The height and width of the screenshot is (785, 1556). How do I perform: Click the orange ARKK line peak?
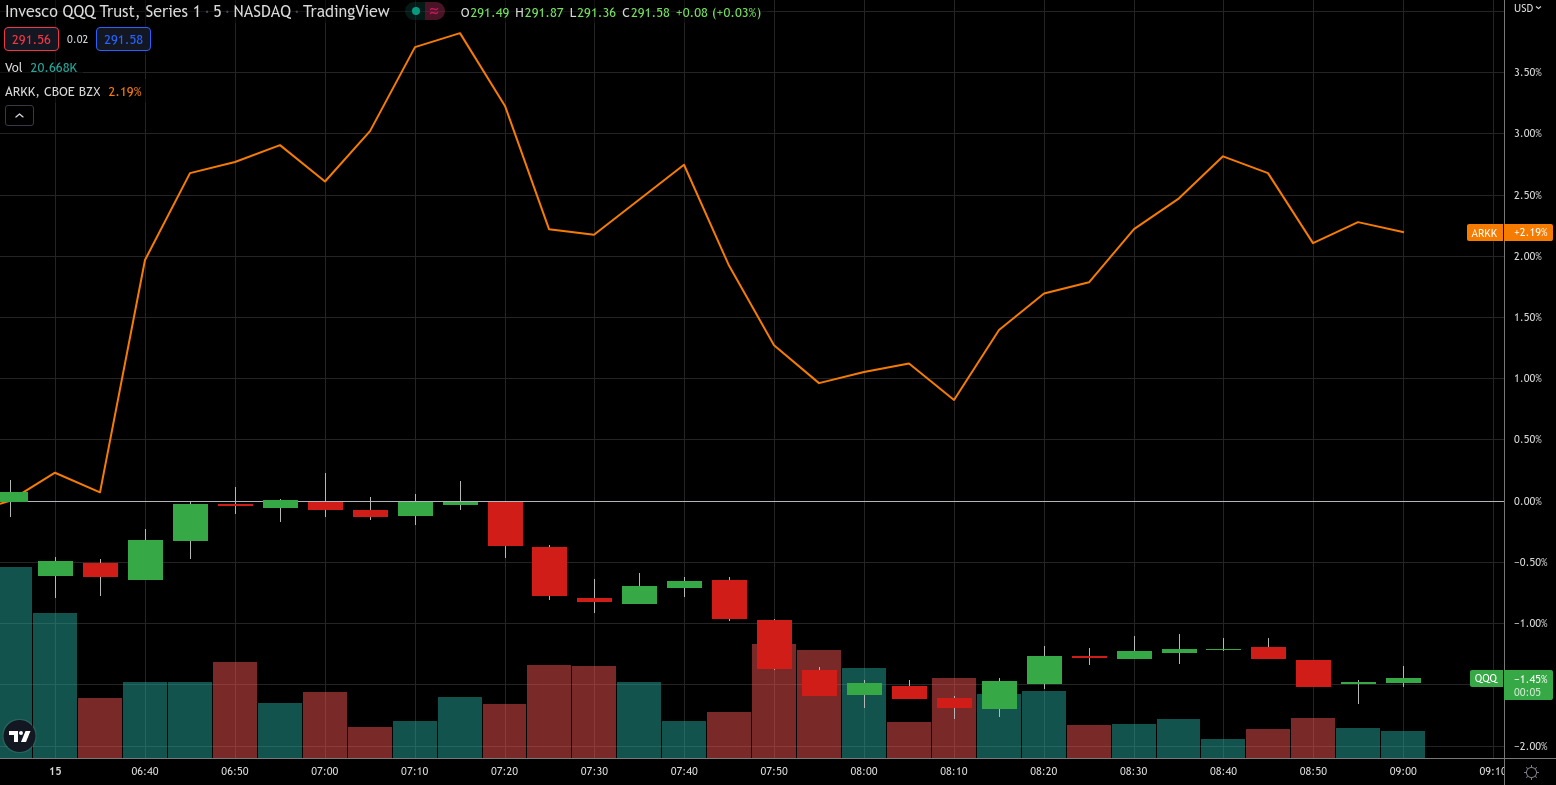click(x=459, y=34)
